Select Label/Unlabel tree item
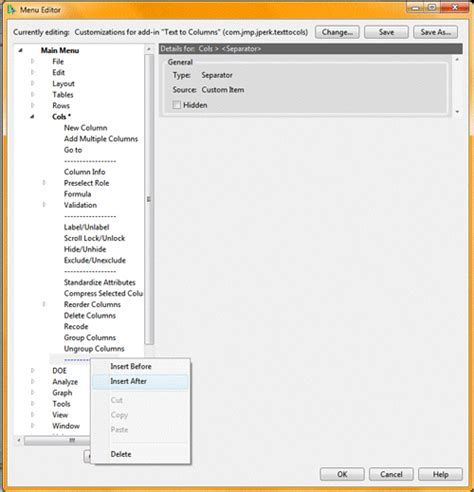 pos(87,227)
